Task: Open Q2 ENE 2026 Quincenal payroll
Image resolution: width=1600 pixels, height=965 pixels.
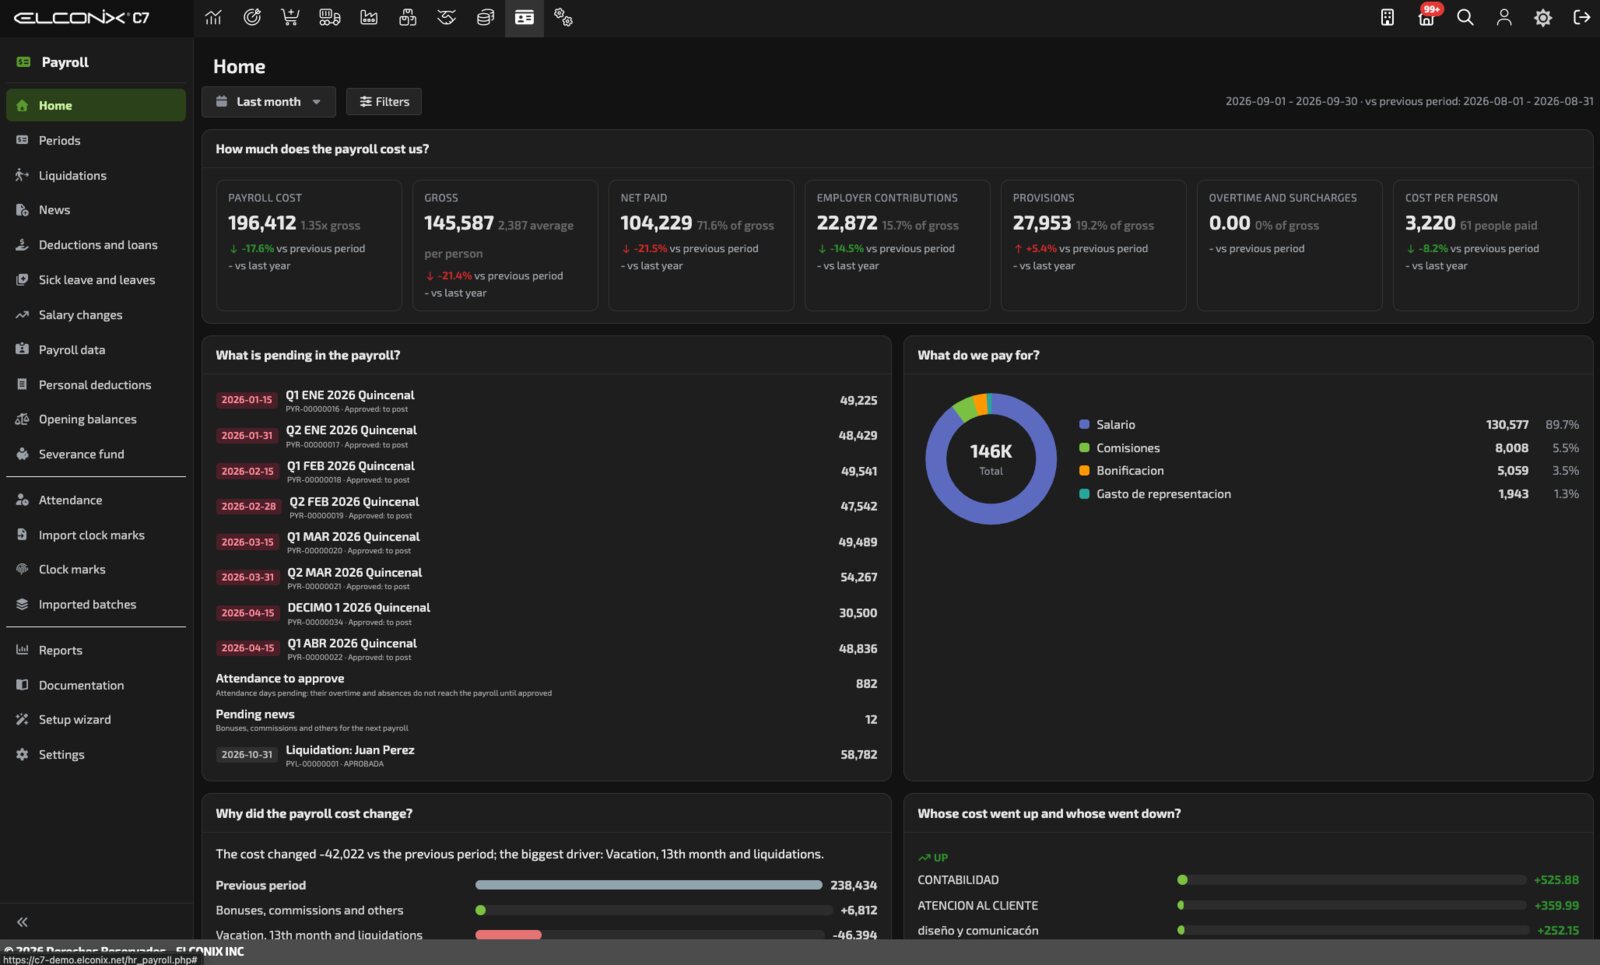Action: [546, 436]
